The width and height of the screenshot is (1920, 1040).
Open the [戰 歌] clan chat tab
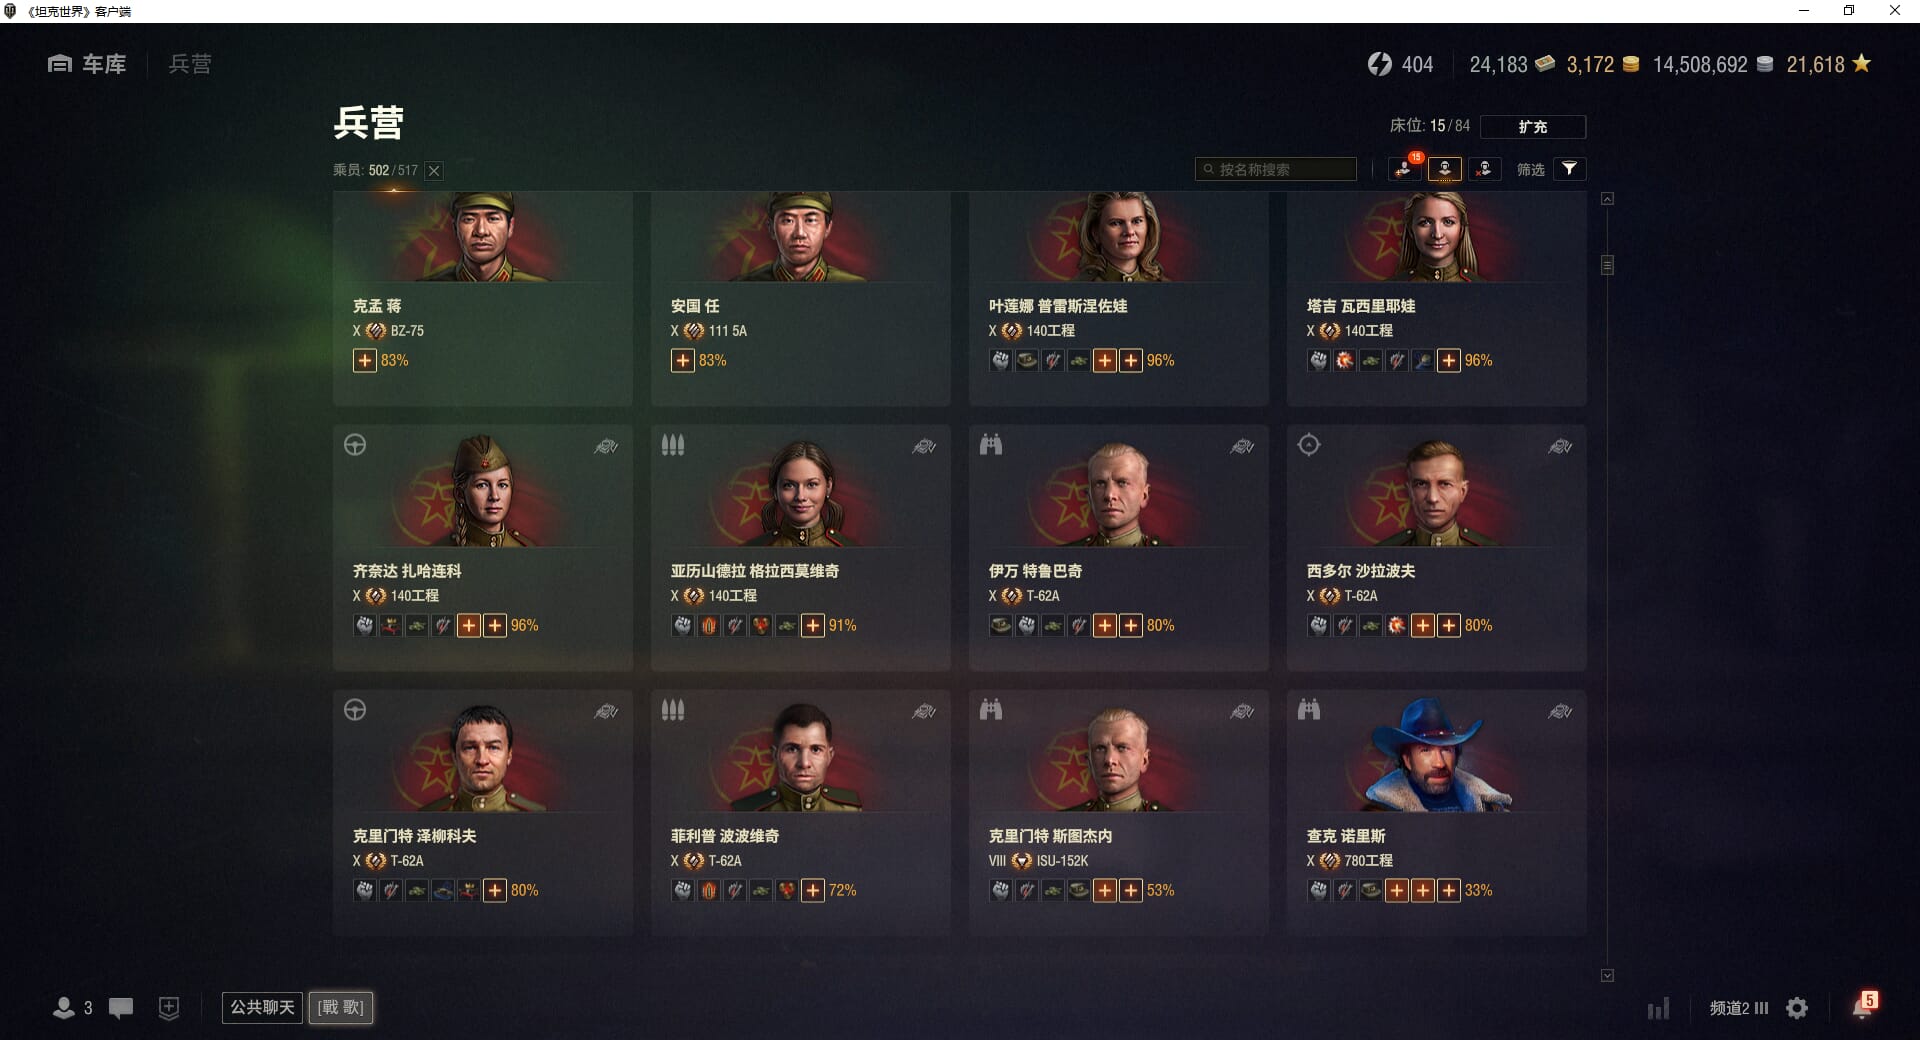(x=341, y=1007)
